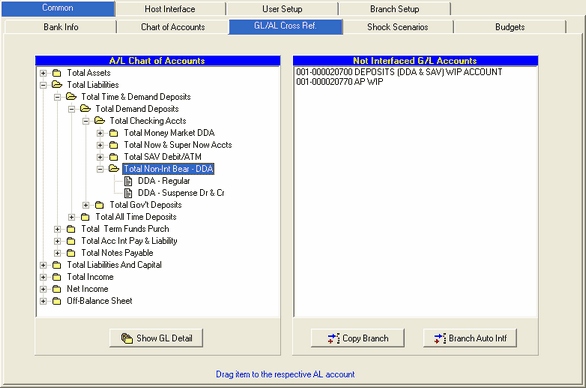The image size is (586, 388).
Task: Select the 'Total Notes Payable' label
Action: [117, 253]
